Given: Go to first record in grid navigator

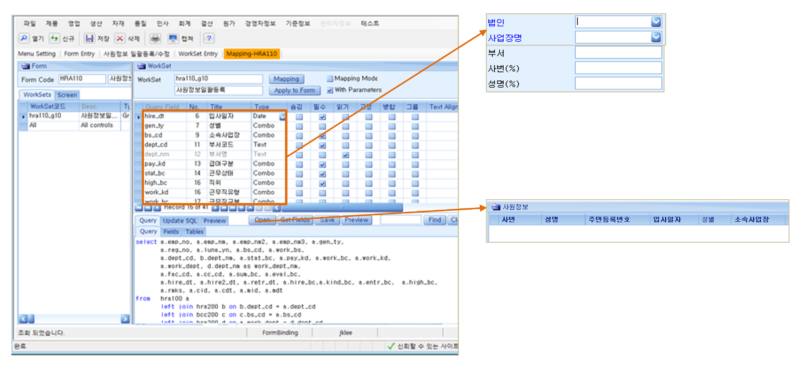Looking at the screenshot, I should pos(138,208).
